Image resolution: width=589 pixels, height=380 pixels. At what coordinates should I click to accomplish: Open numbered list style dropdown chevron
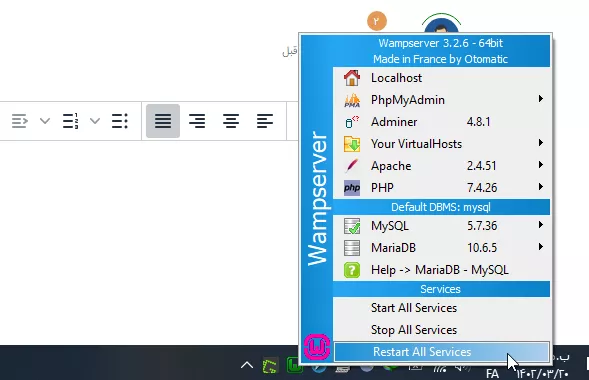(x=45, y=121)
